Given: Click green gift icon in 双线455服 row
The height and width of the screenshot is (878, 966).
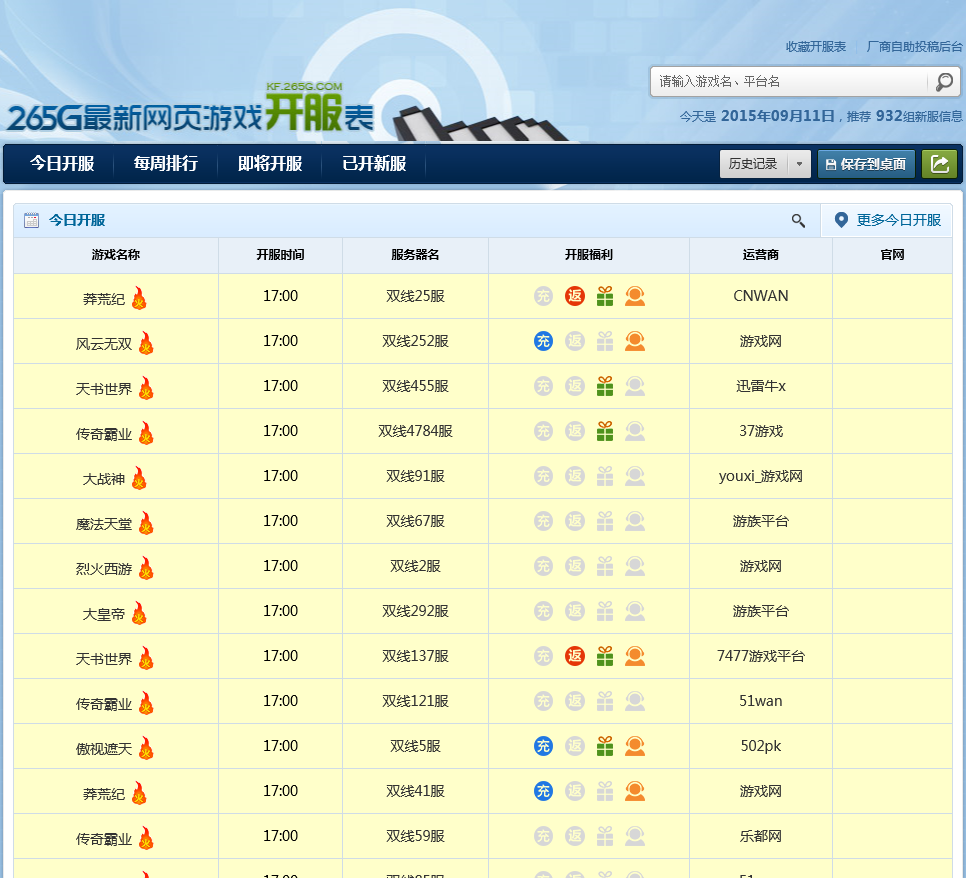Looking at the screenshot, I should (605, 386).
